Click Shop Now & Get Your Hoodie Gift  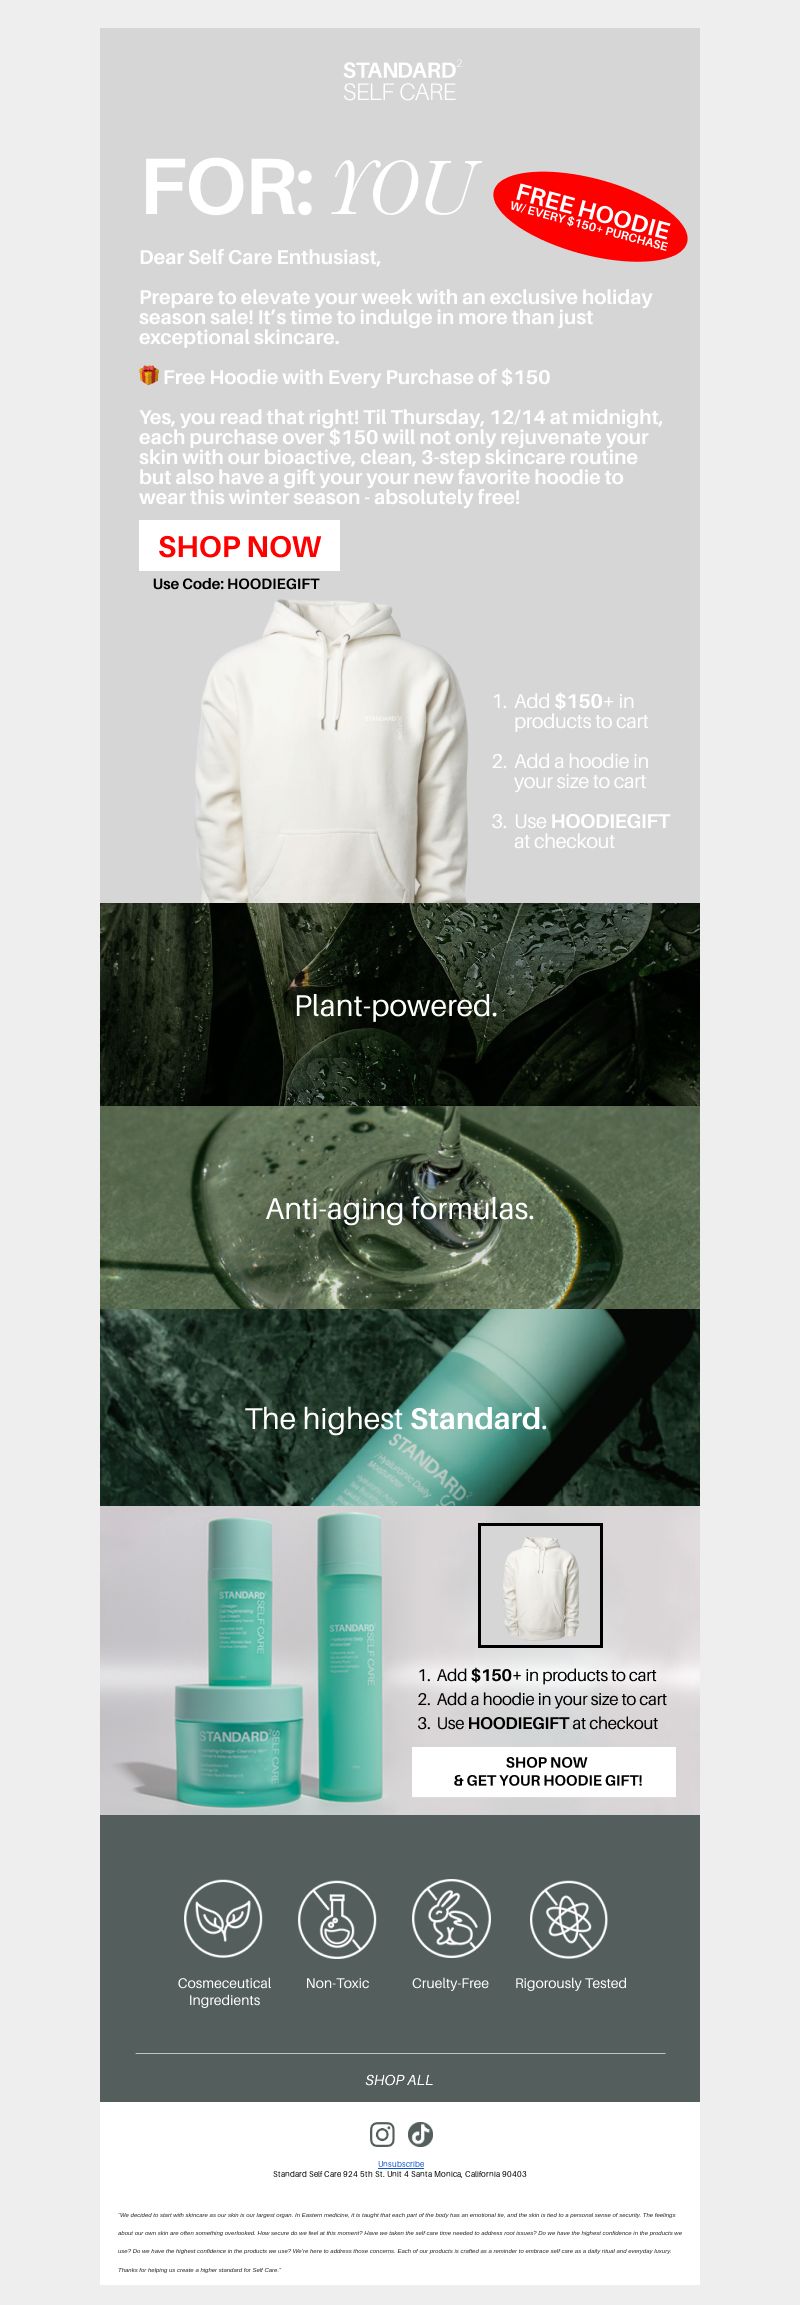544,1771
